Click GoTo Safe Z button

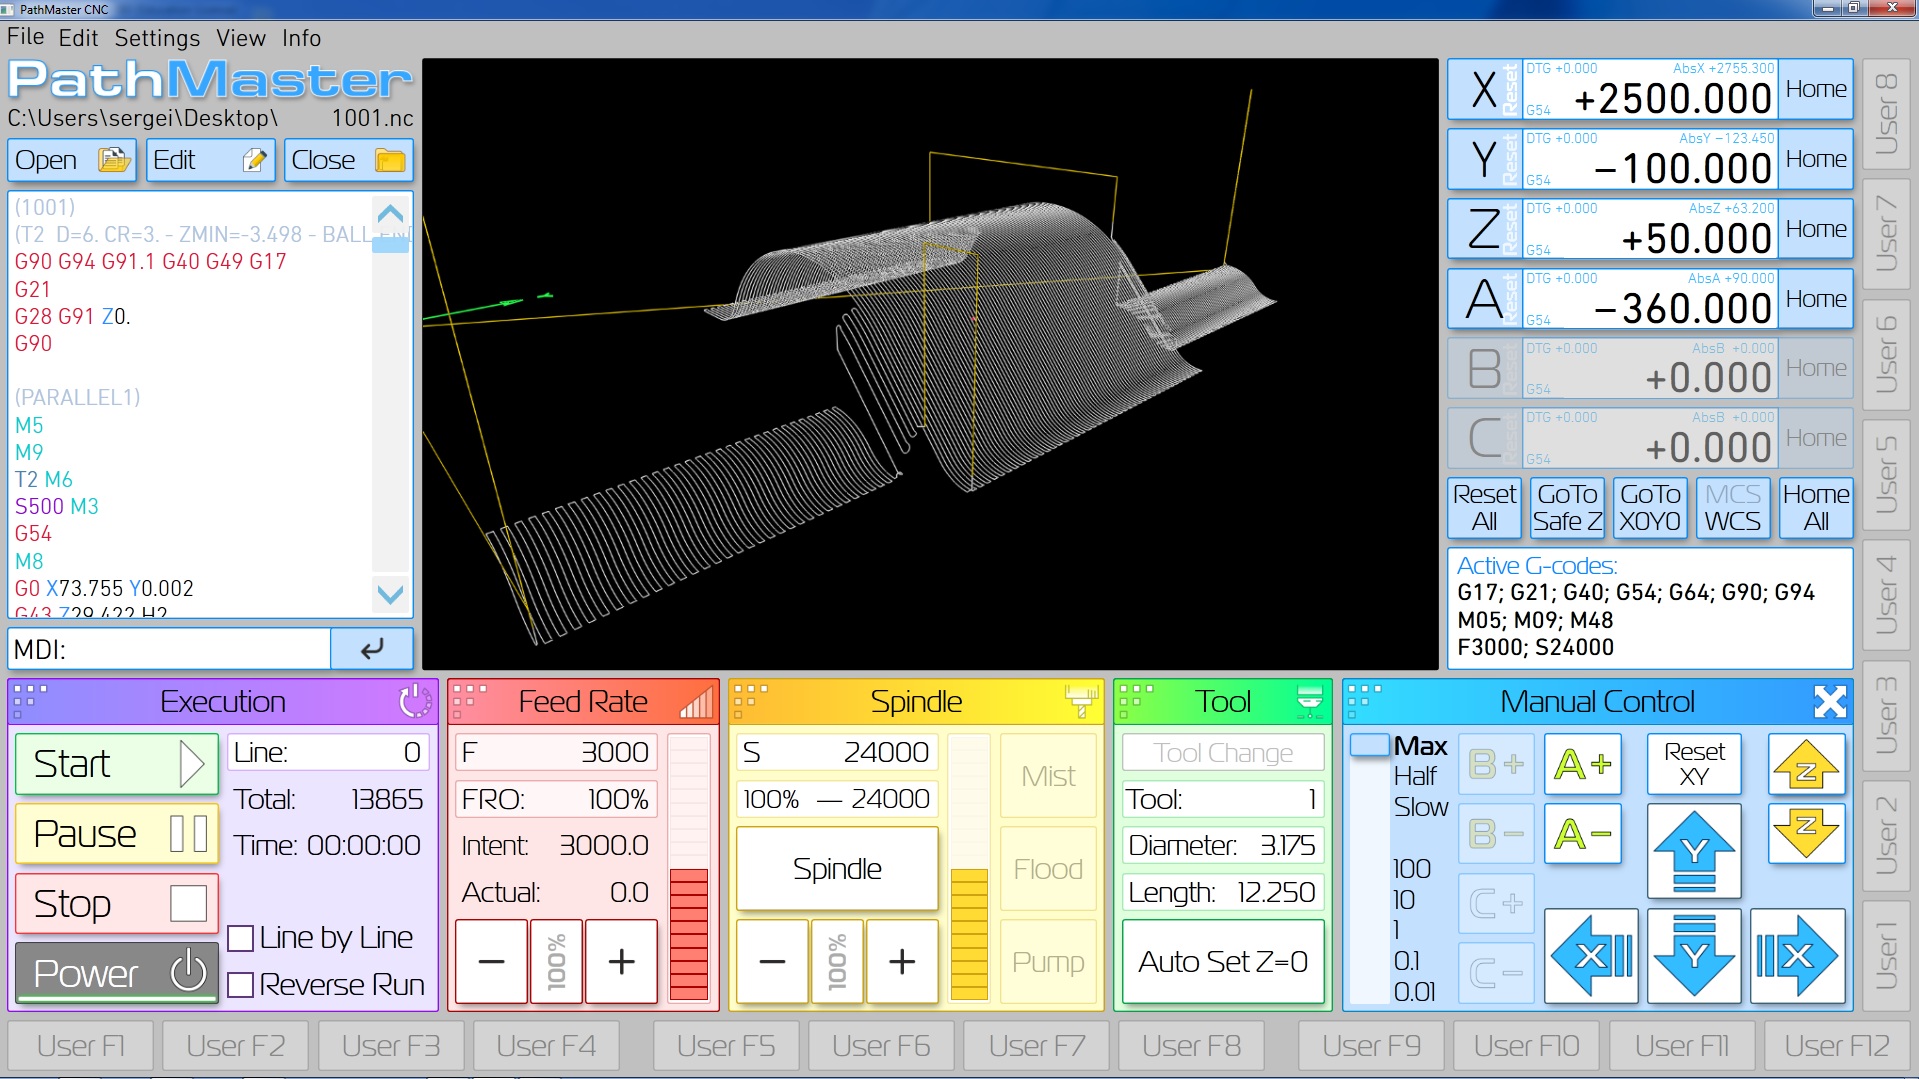(1567, 508)
